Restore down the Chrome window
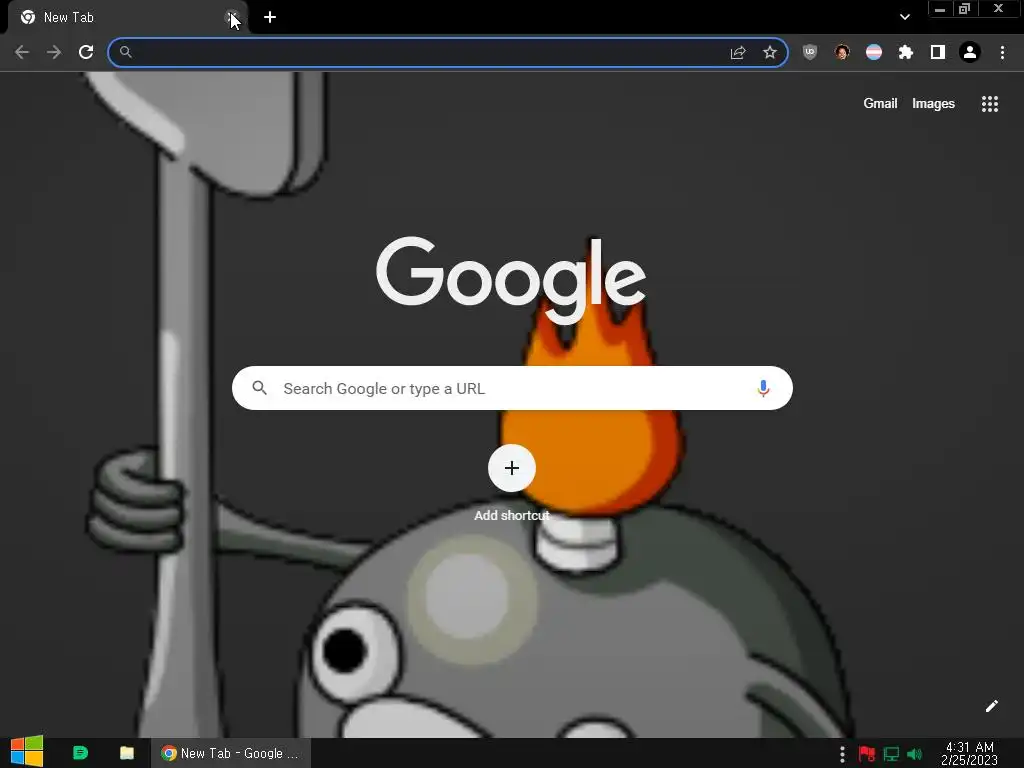The image size is (1024, 768). tap(964, 9)
